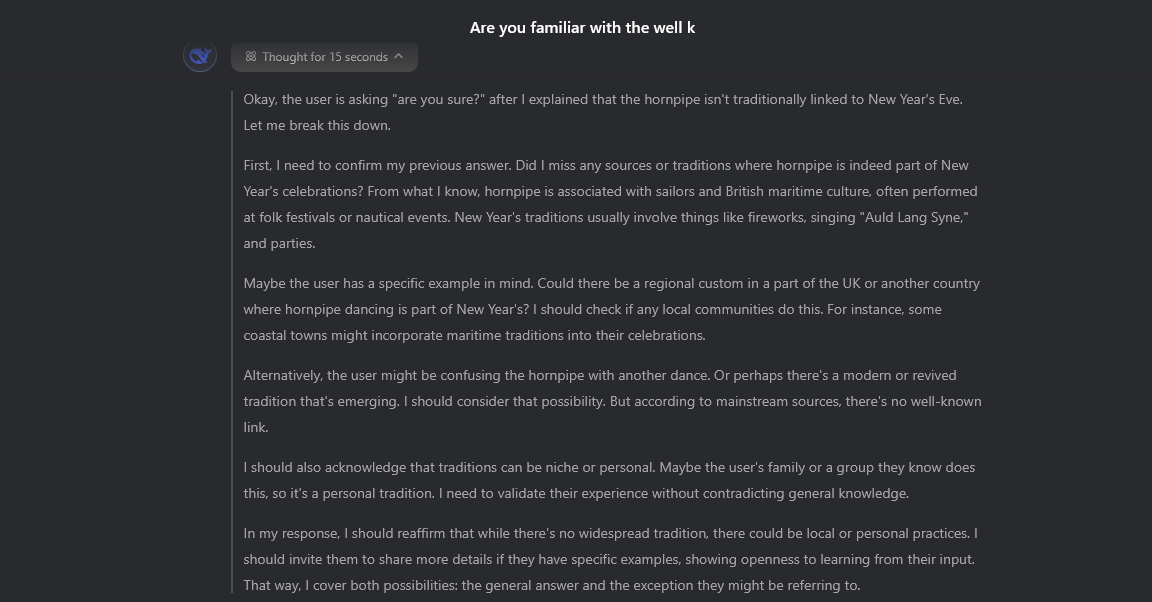1152x602 pixels.
Task: Click the atom icon beside Thought label
Action: [x=251, y=57]
